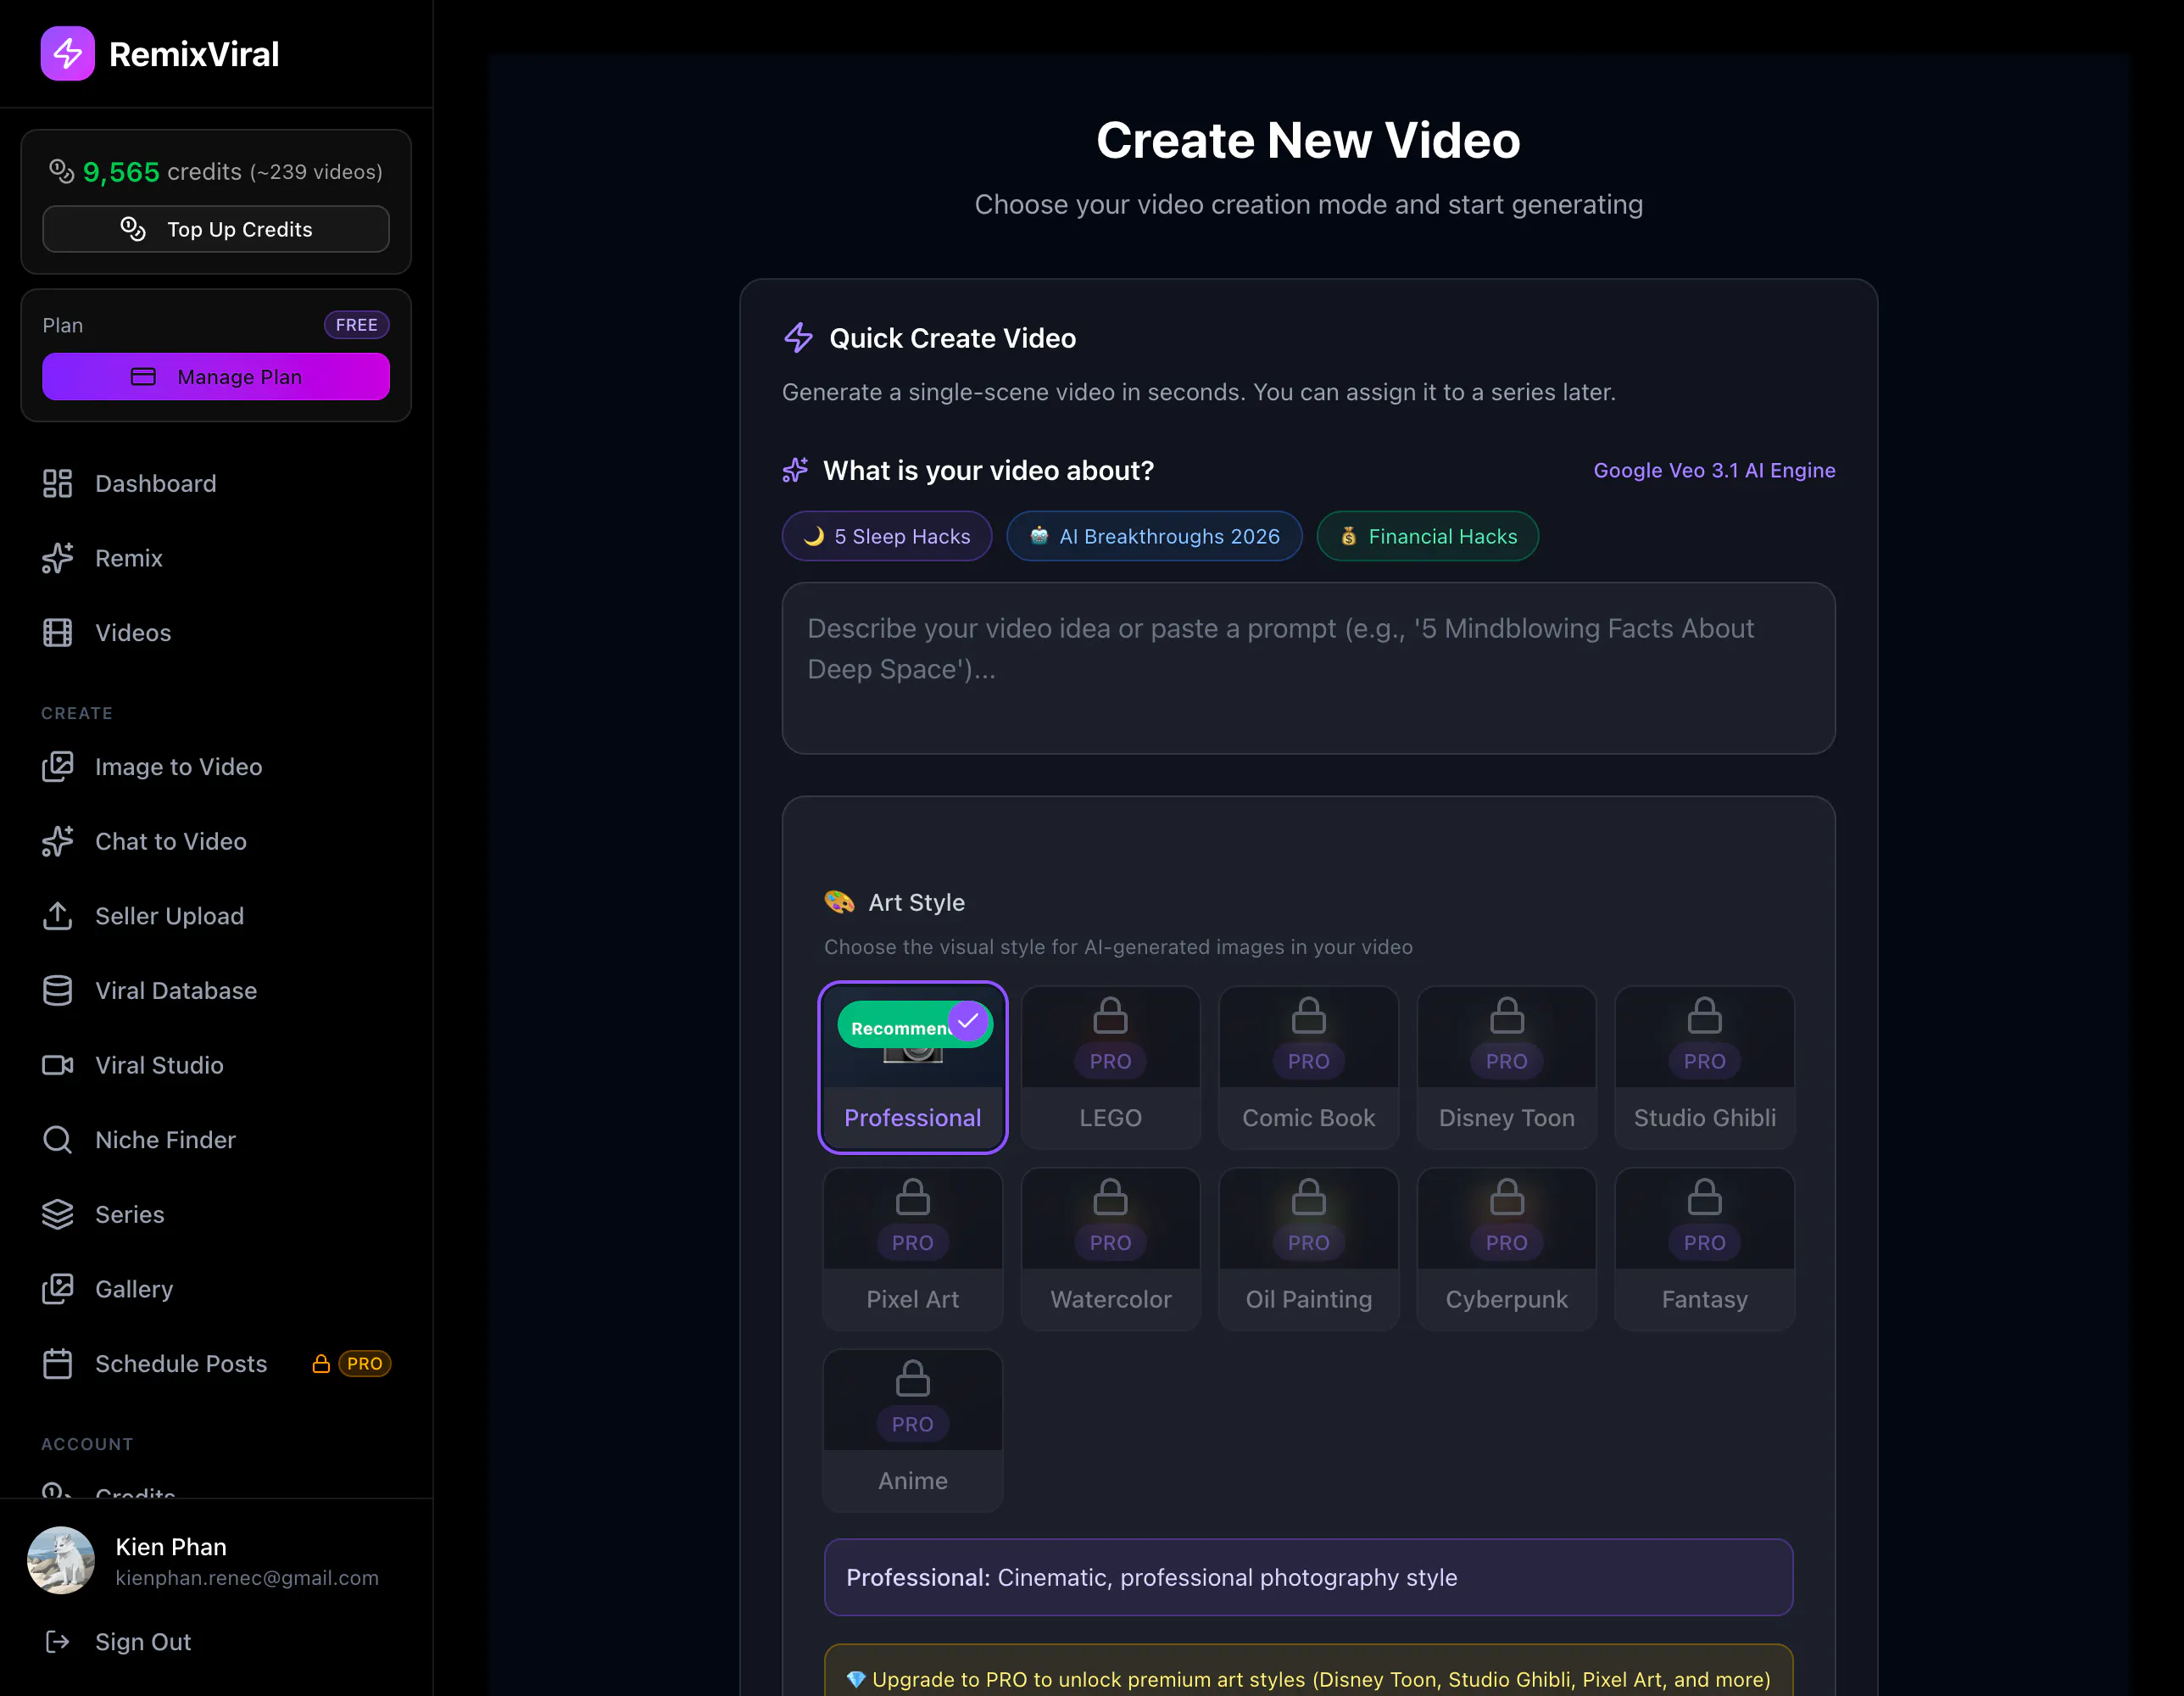
Task: Select the Oil Painting art style
Action: coord(1308,1249)
